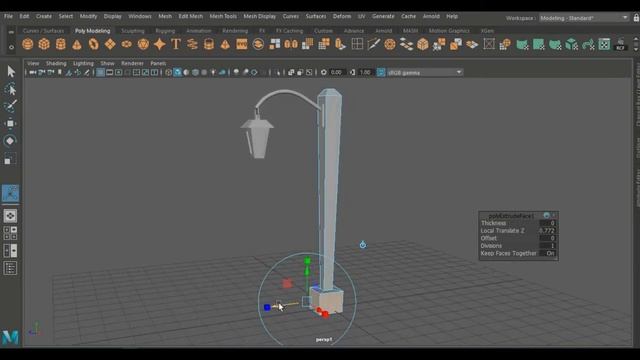
Task: Activate the Rotate tool in toolbox
Action: click(10, 141)
